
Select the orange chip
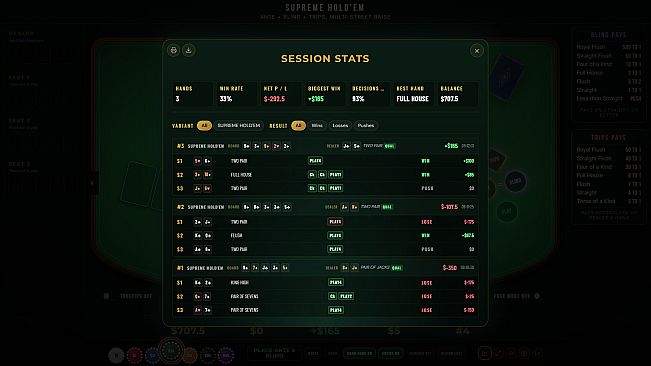(190, 355)
